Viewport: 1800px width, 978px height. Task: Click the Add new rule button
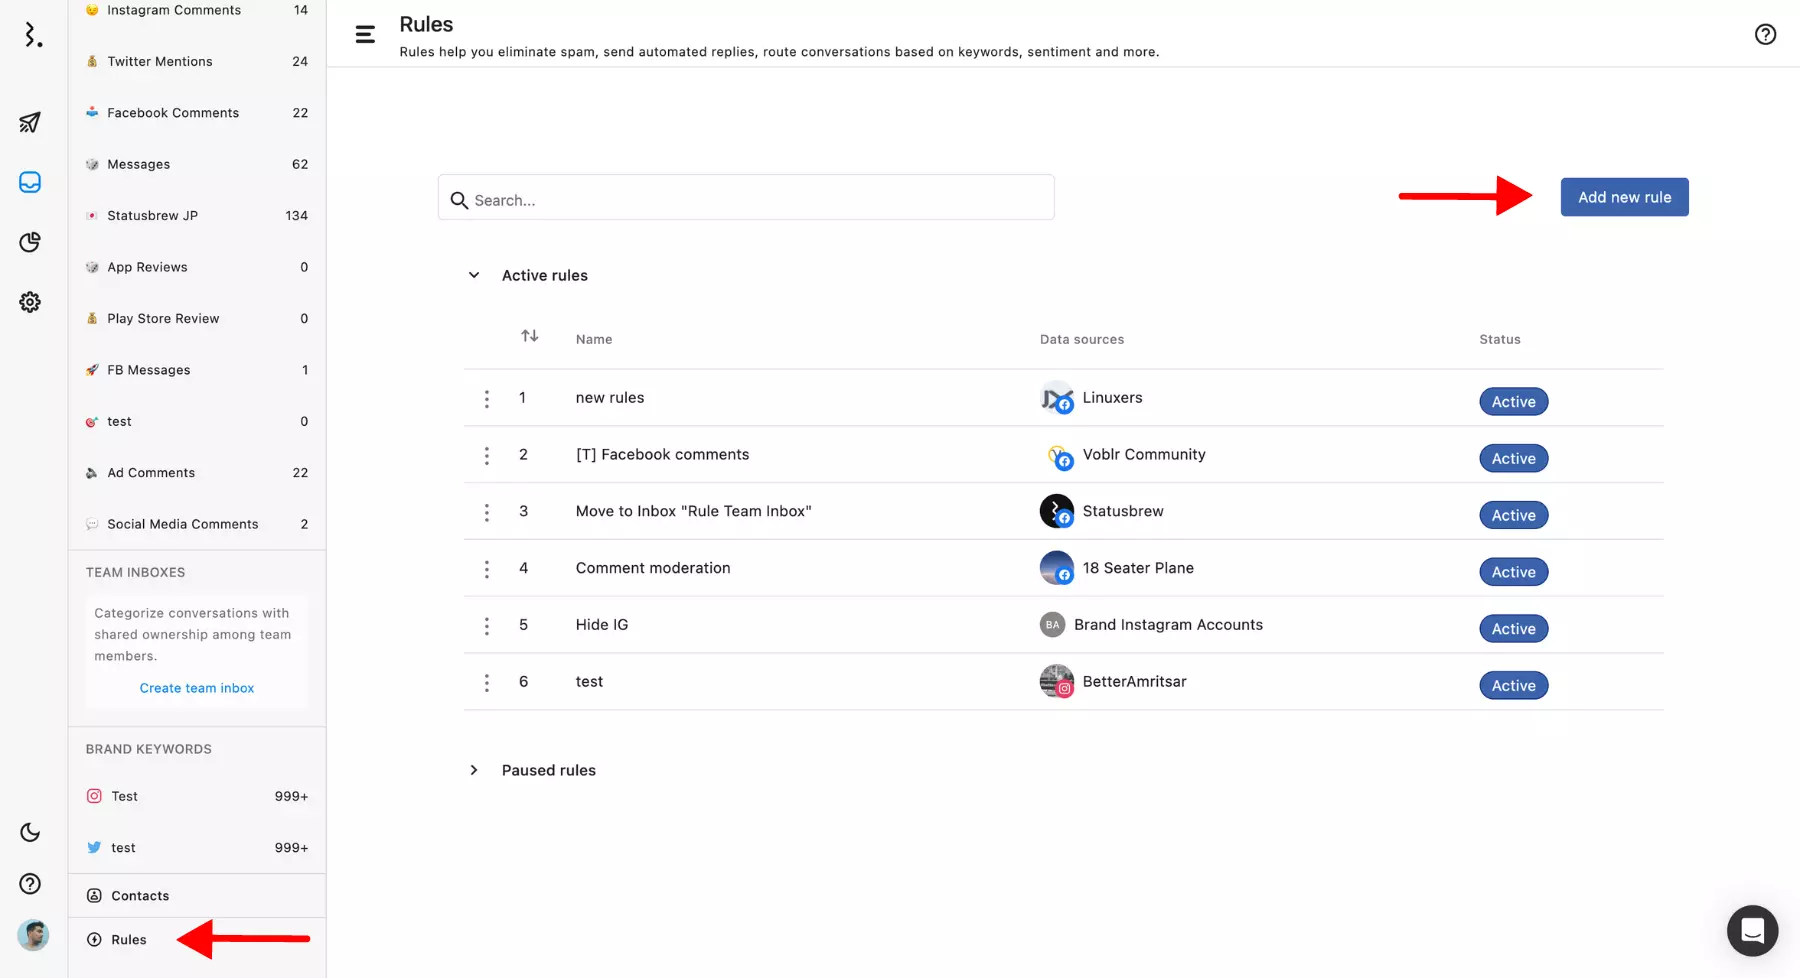pyautogui.click(x=1624, y=197)
